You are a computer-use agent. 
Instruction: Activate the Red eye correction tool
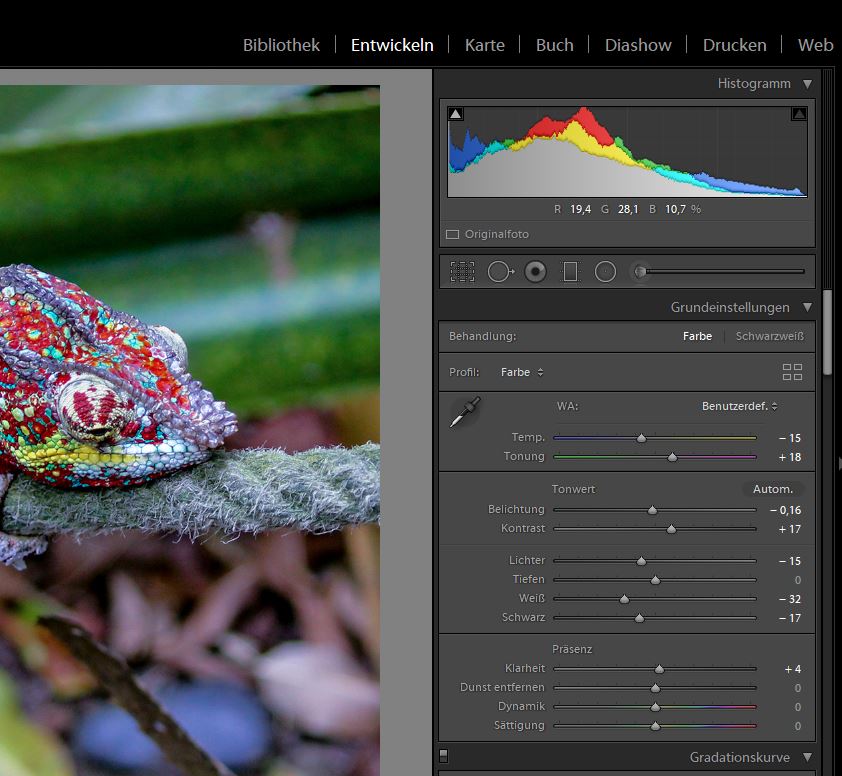coord(535,270)
